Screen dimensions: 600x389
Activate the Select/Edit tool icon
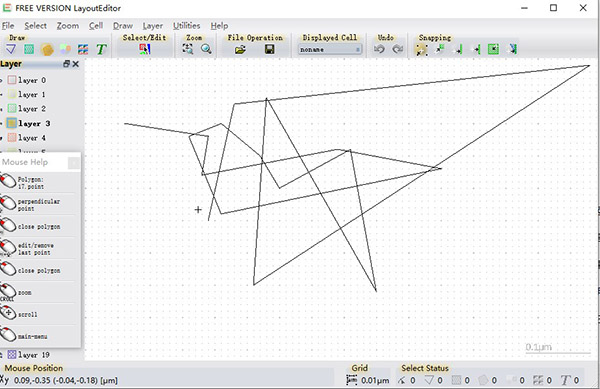pos(145,49)
